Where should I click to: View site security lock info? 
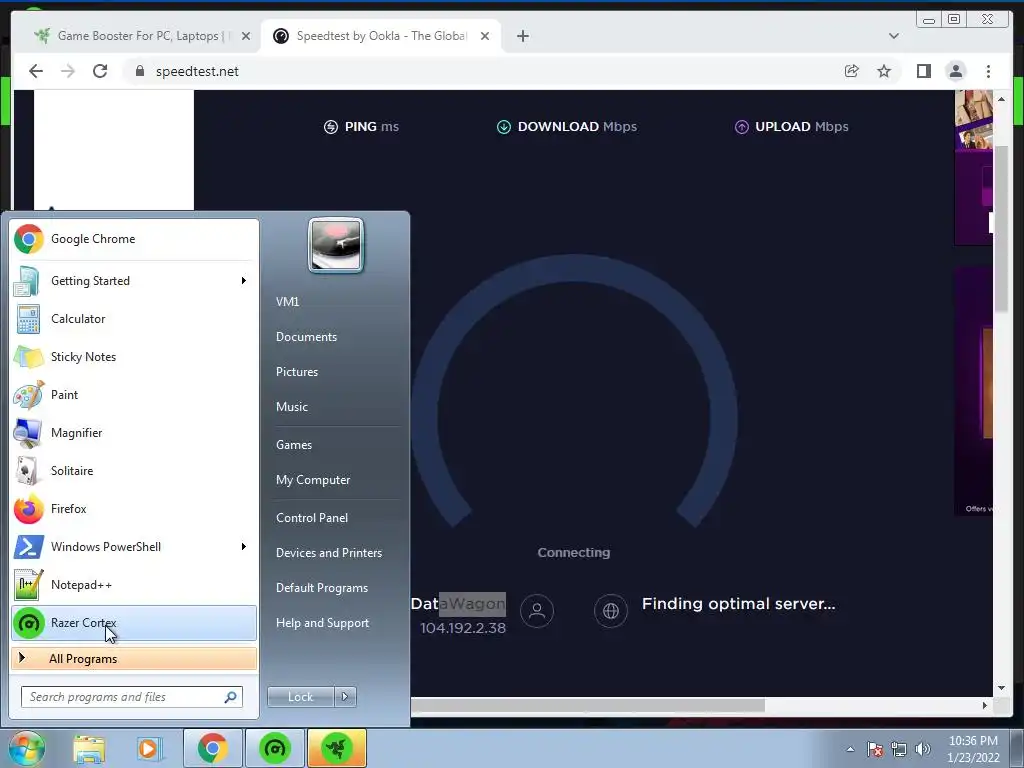click(139, 71)
